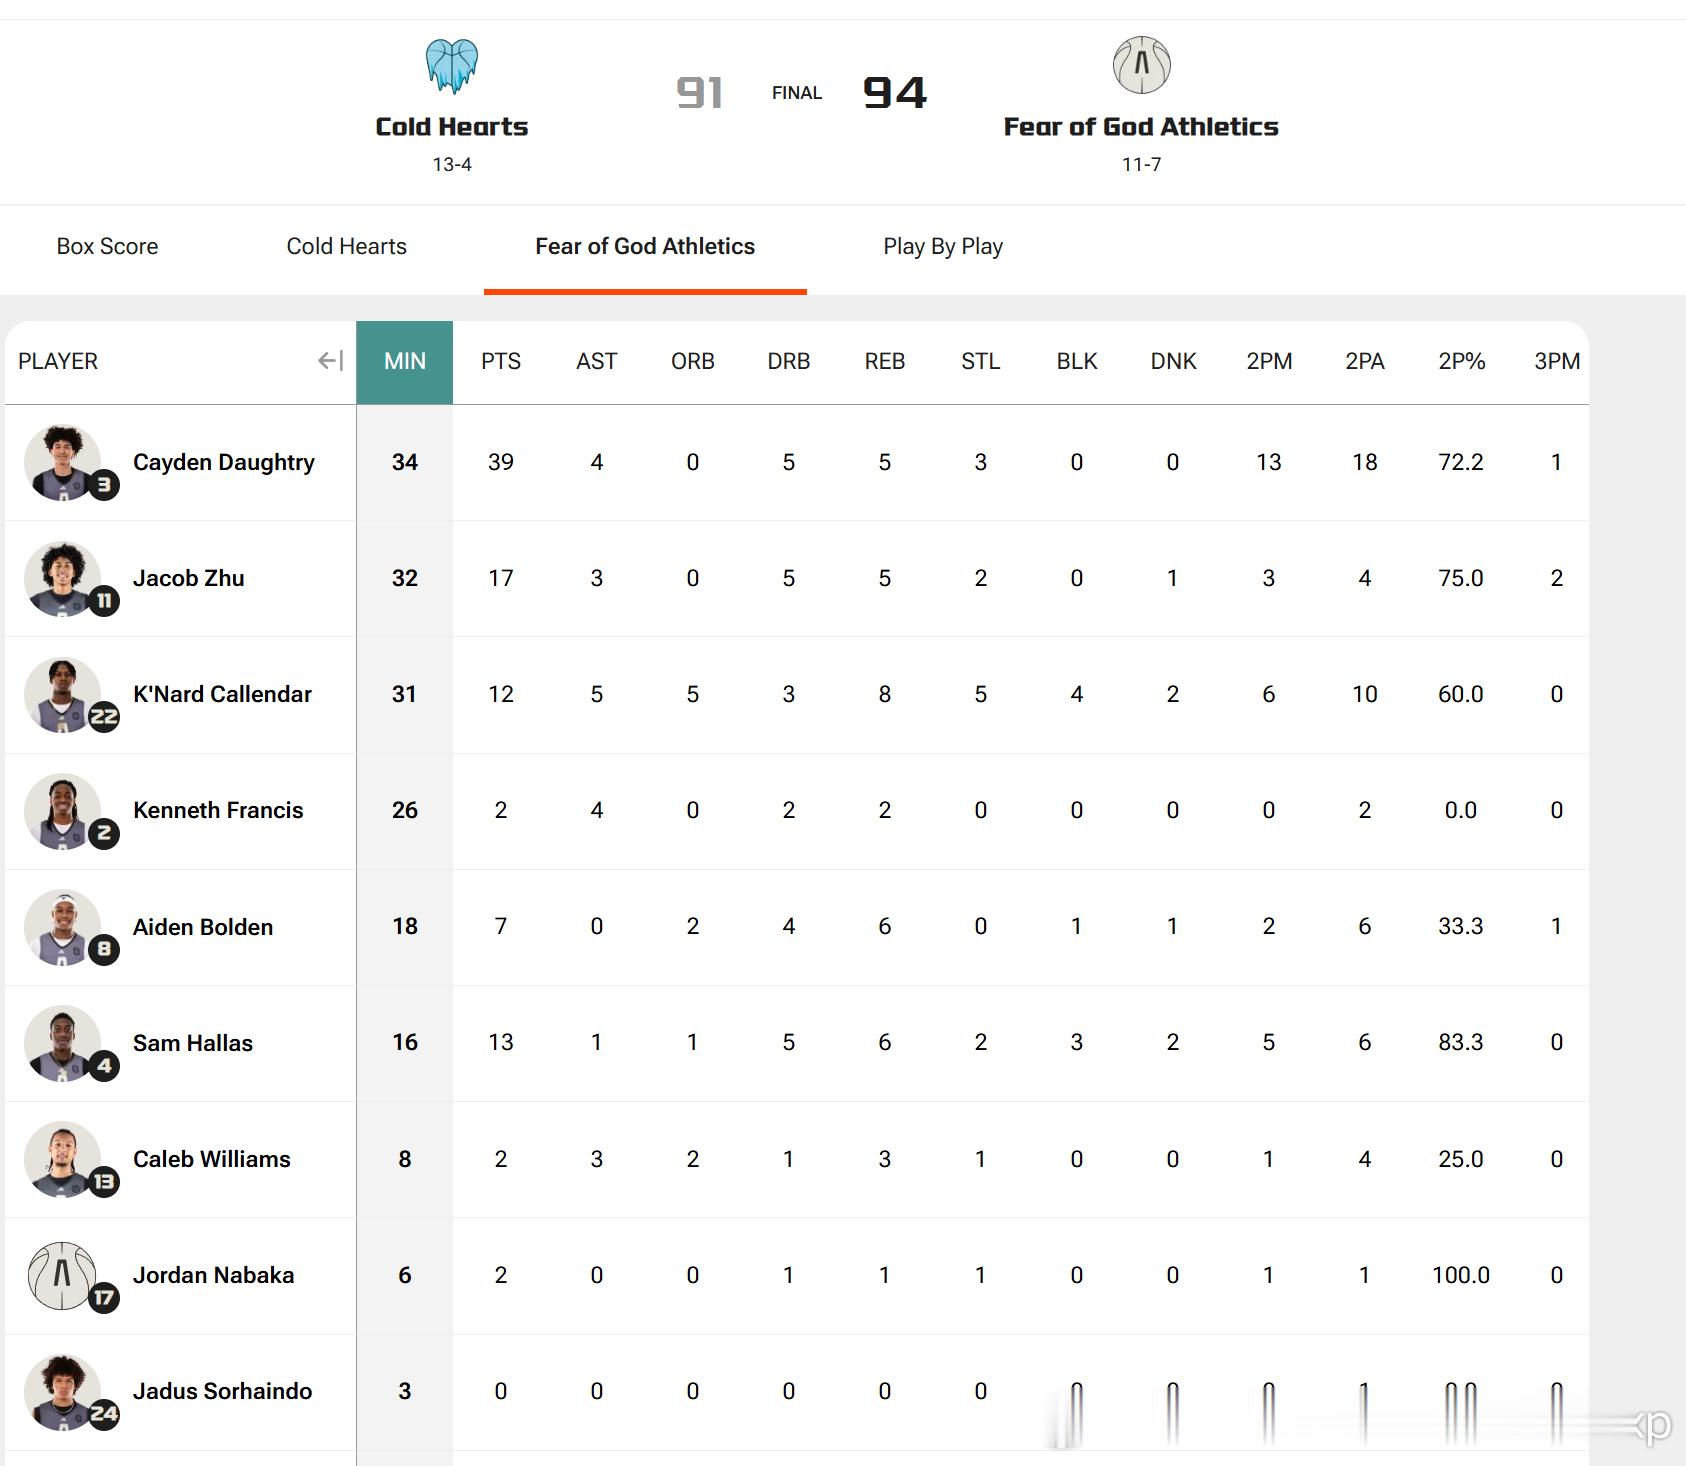
Task: Select the Fear of God Athletics tab
Action: tap(645, 246)
